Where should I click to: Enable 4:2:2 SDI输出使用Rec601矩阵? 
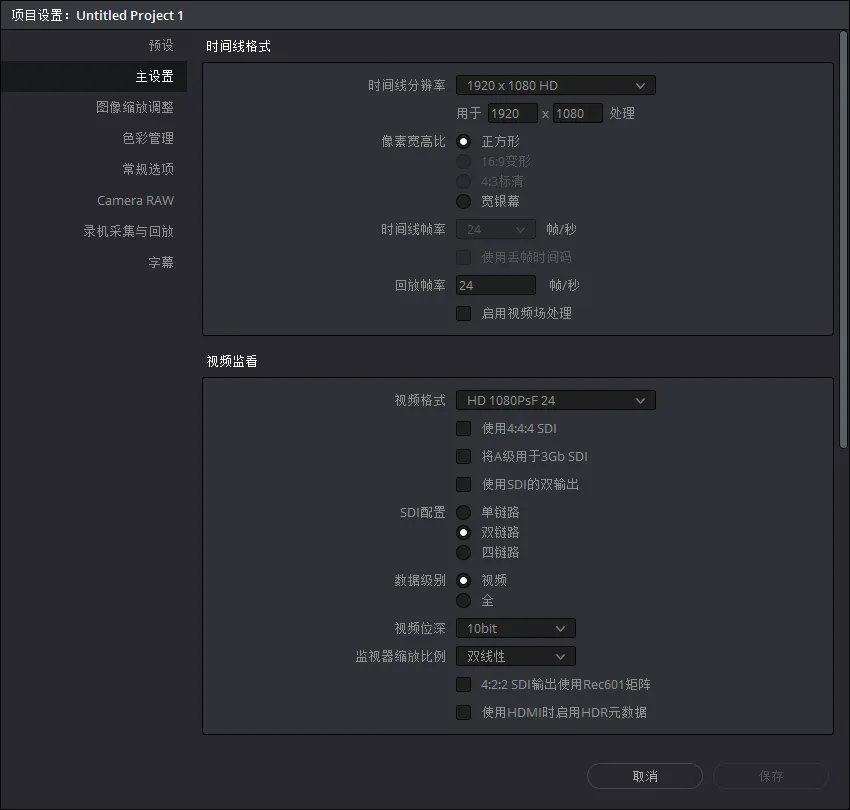pyautogui.click(x=463, y=684)
